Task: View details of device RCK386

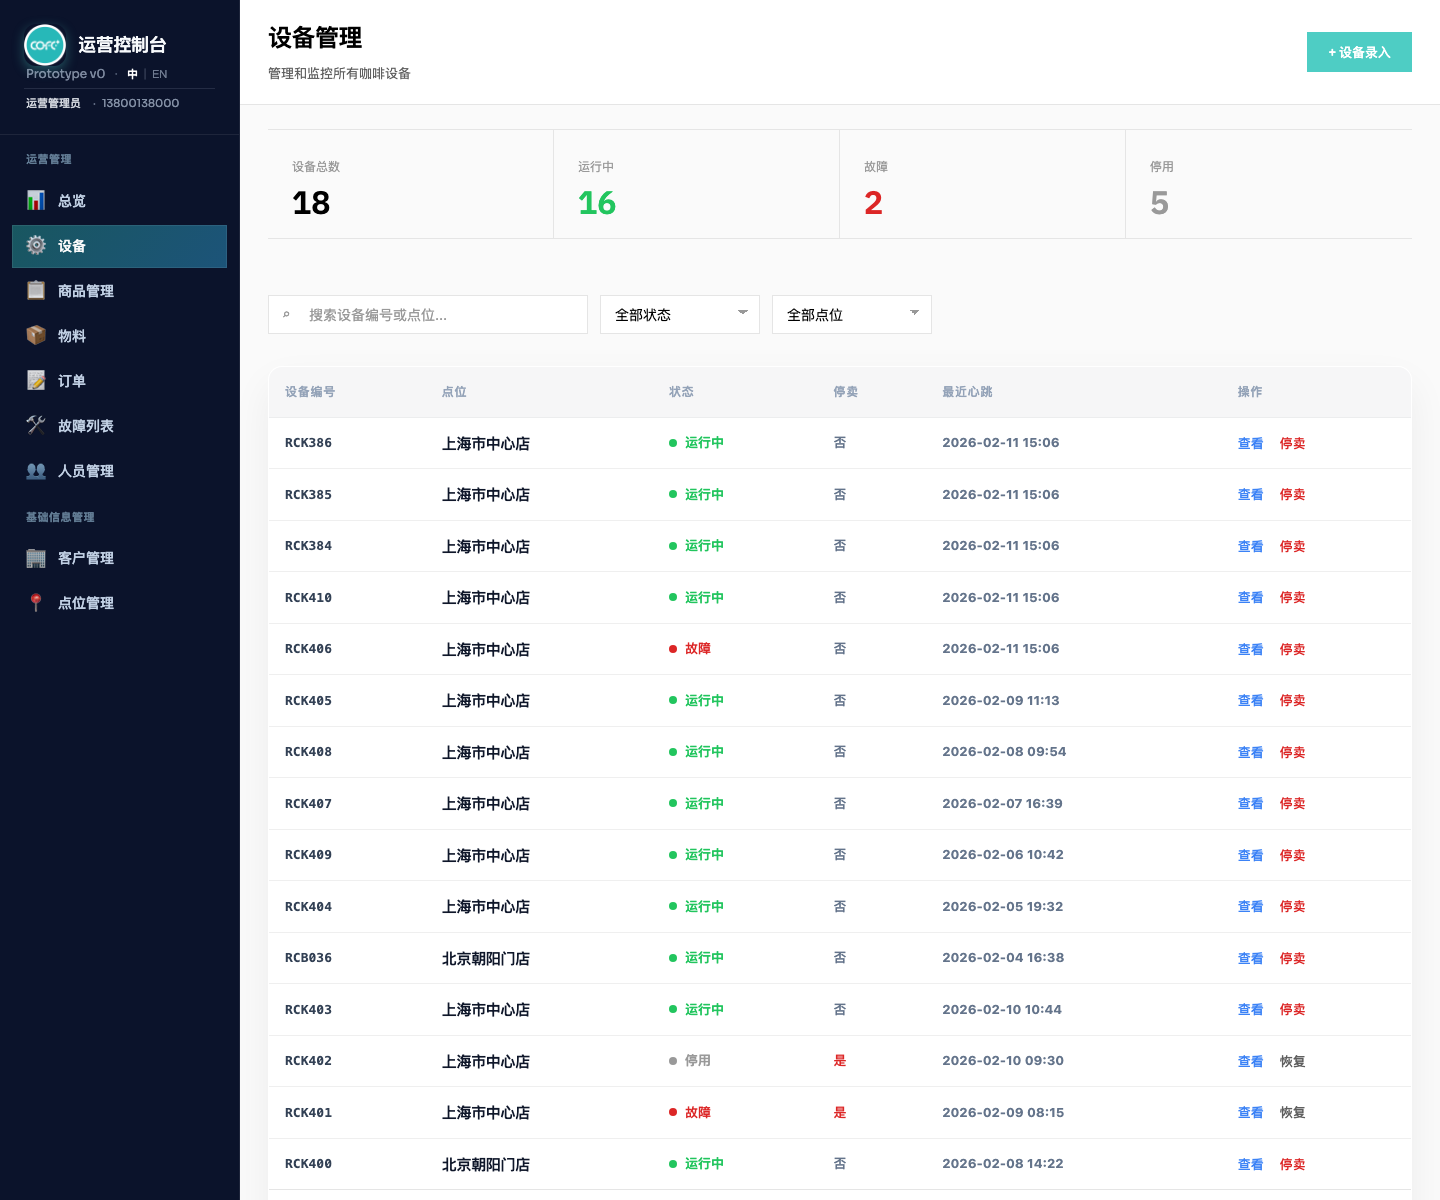Action: tap(1250, 443)
